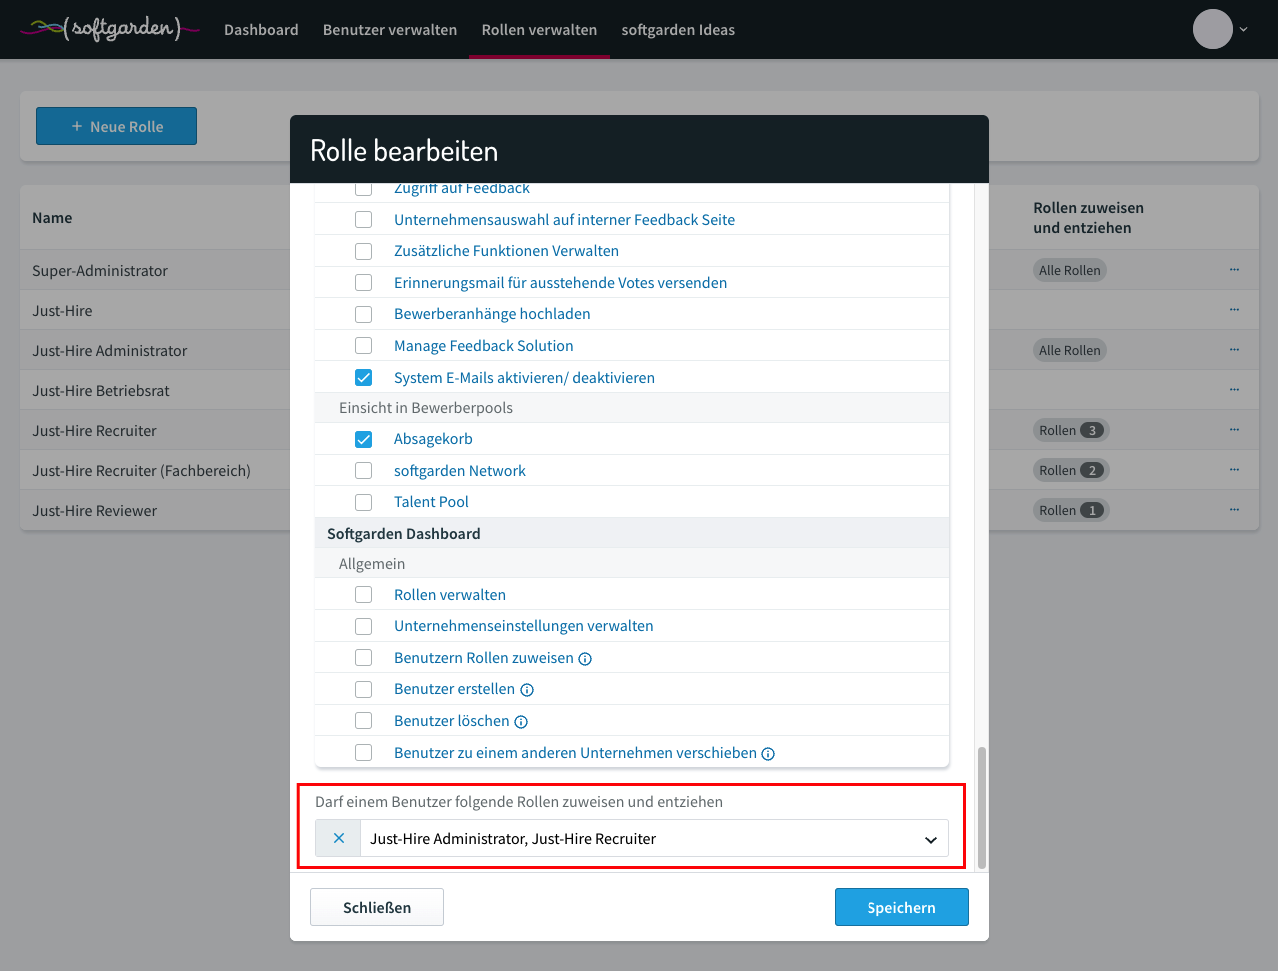Check Zusätzliche Funktionen Verwalten
The width and height of the screenshot is (1278, 971).
click(364, 251)
